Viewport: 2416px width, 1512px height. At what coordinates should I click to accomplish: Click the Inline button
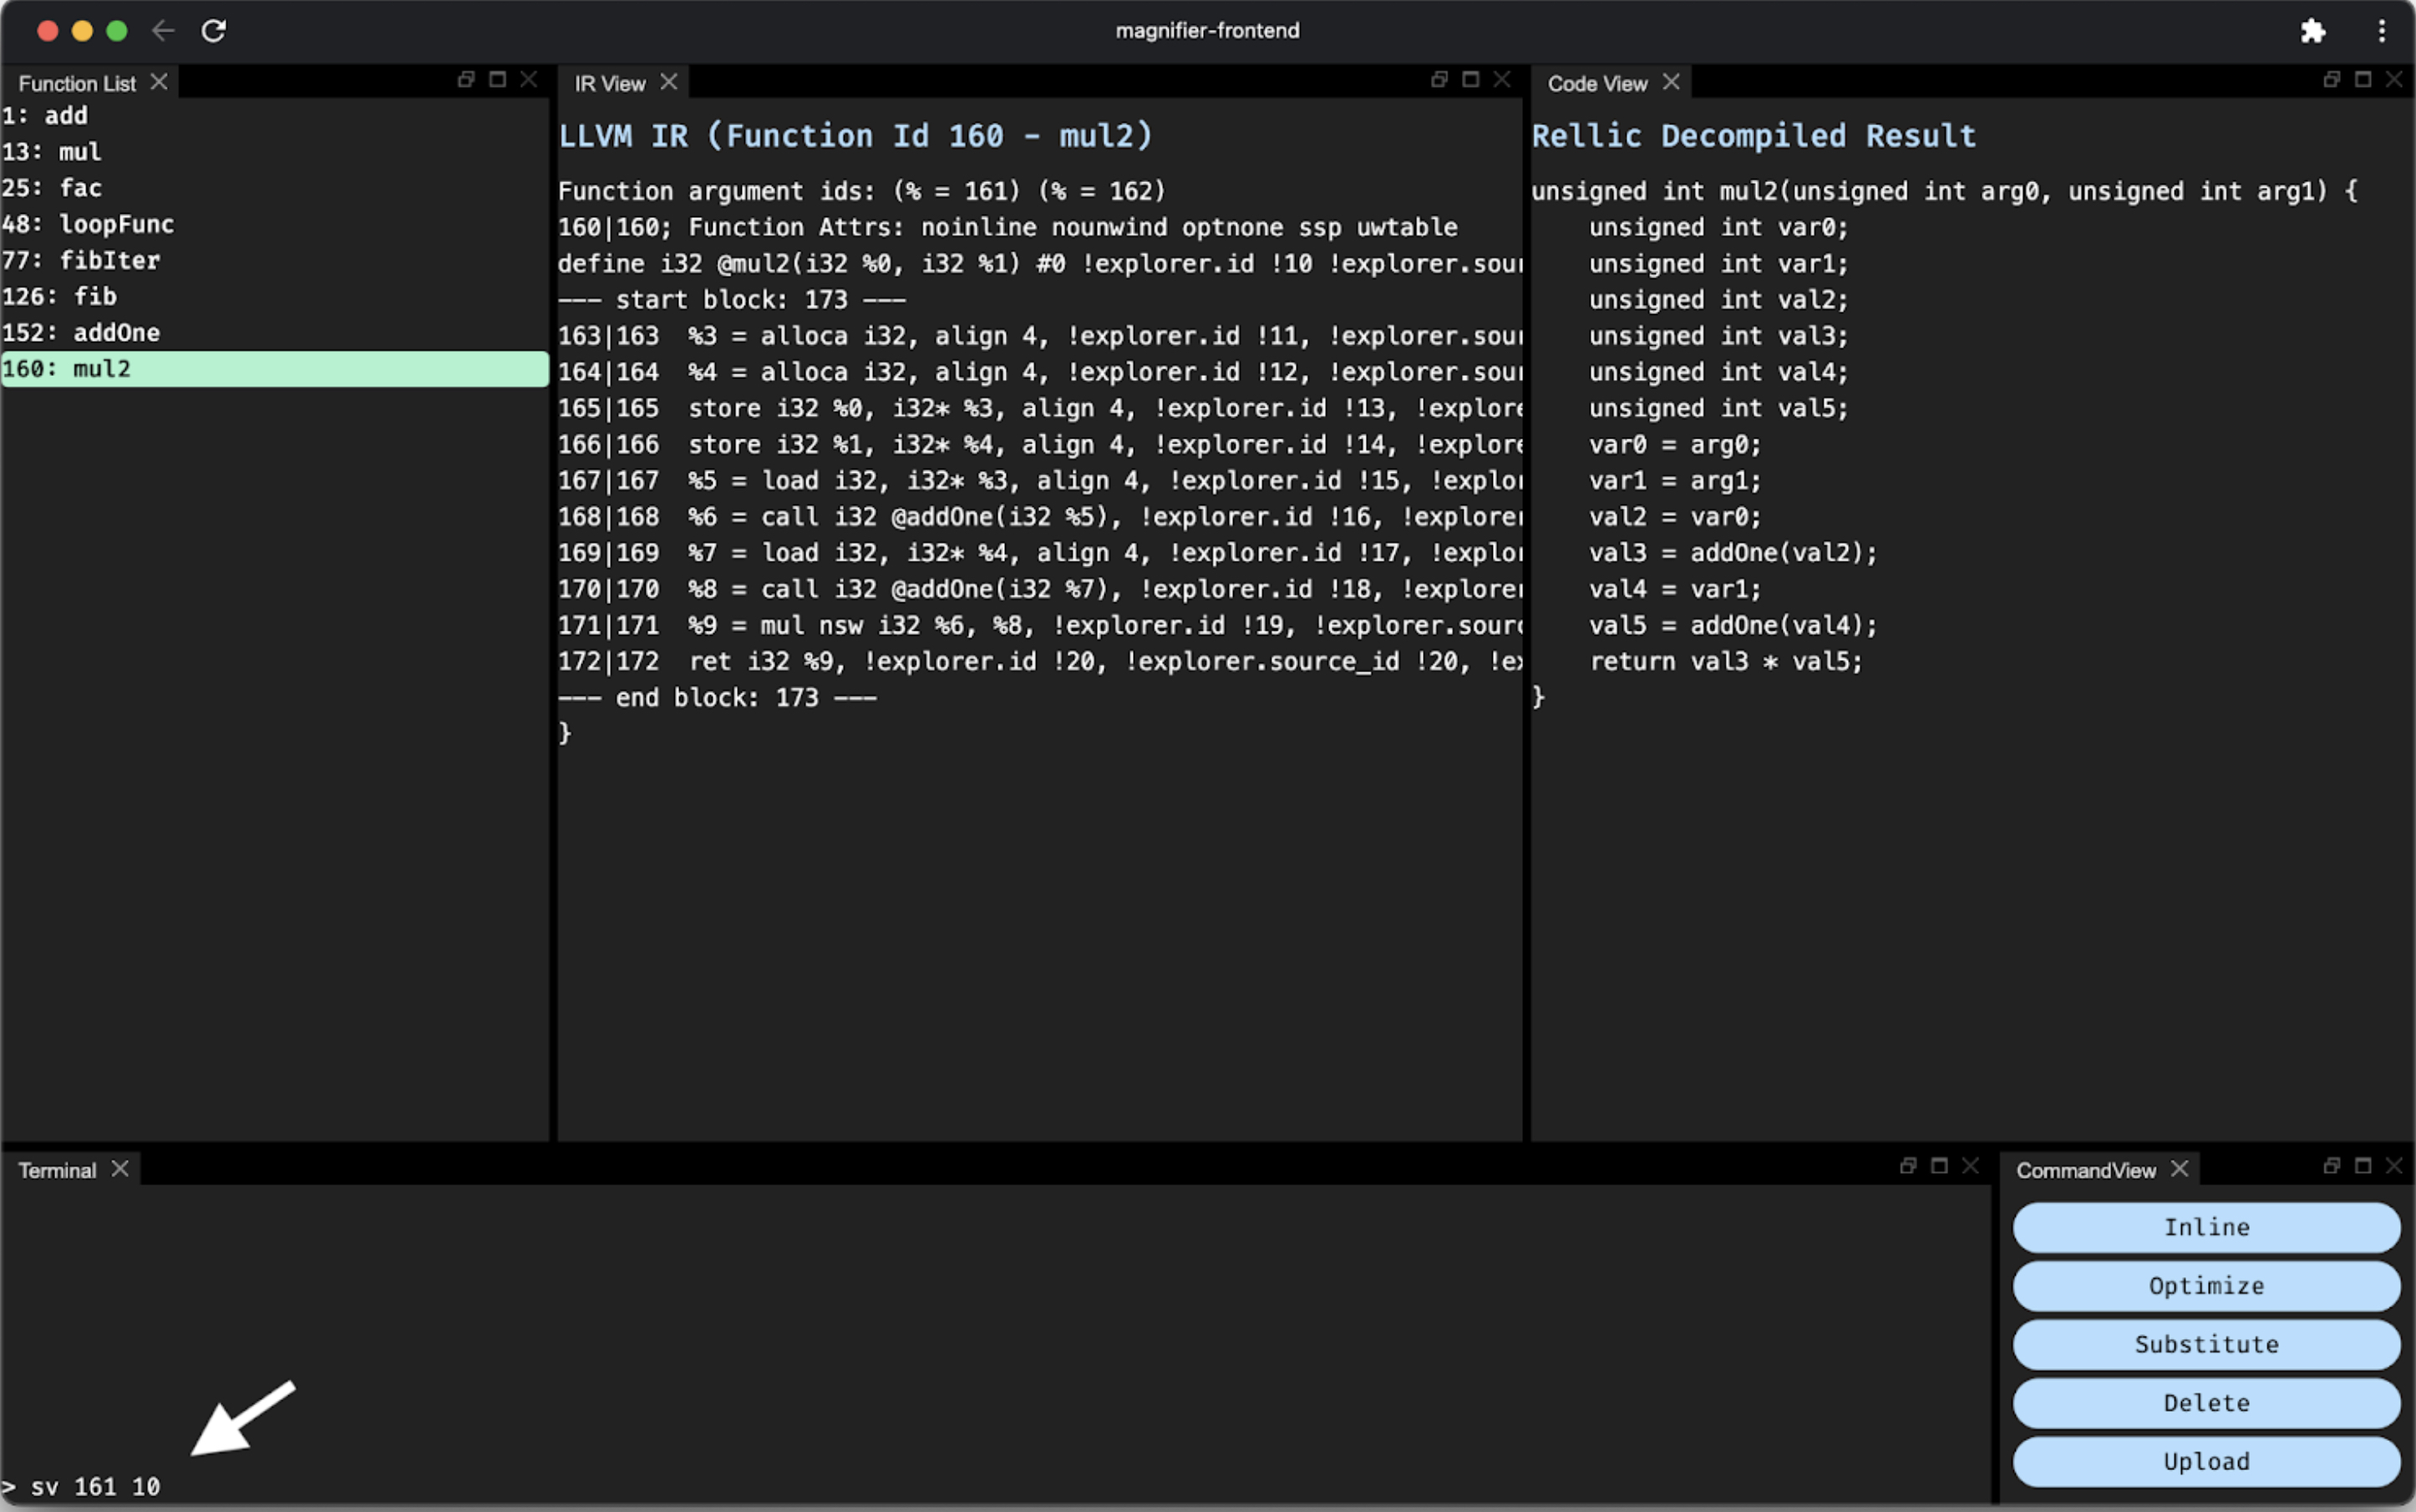click(x=2206, y=1227)
